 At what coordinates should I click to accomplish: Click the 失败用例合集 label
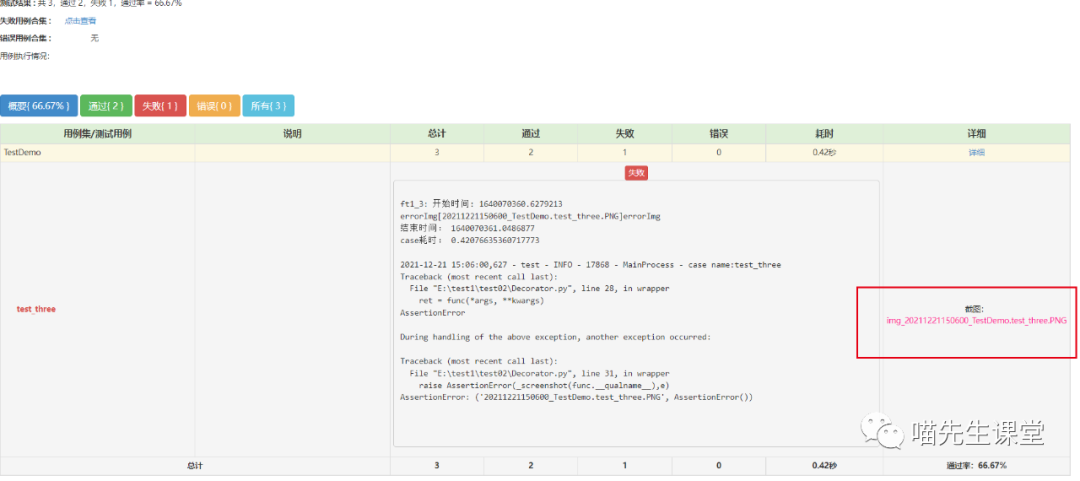coord(25,21)
